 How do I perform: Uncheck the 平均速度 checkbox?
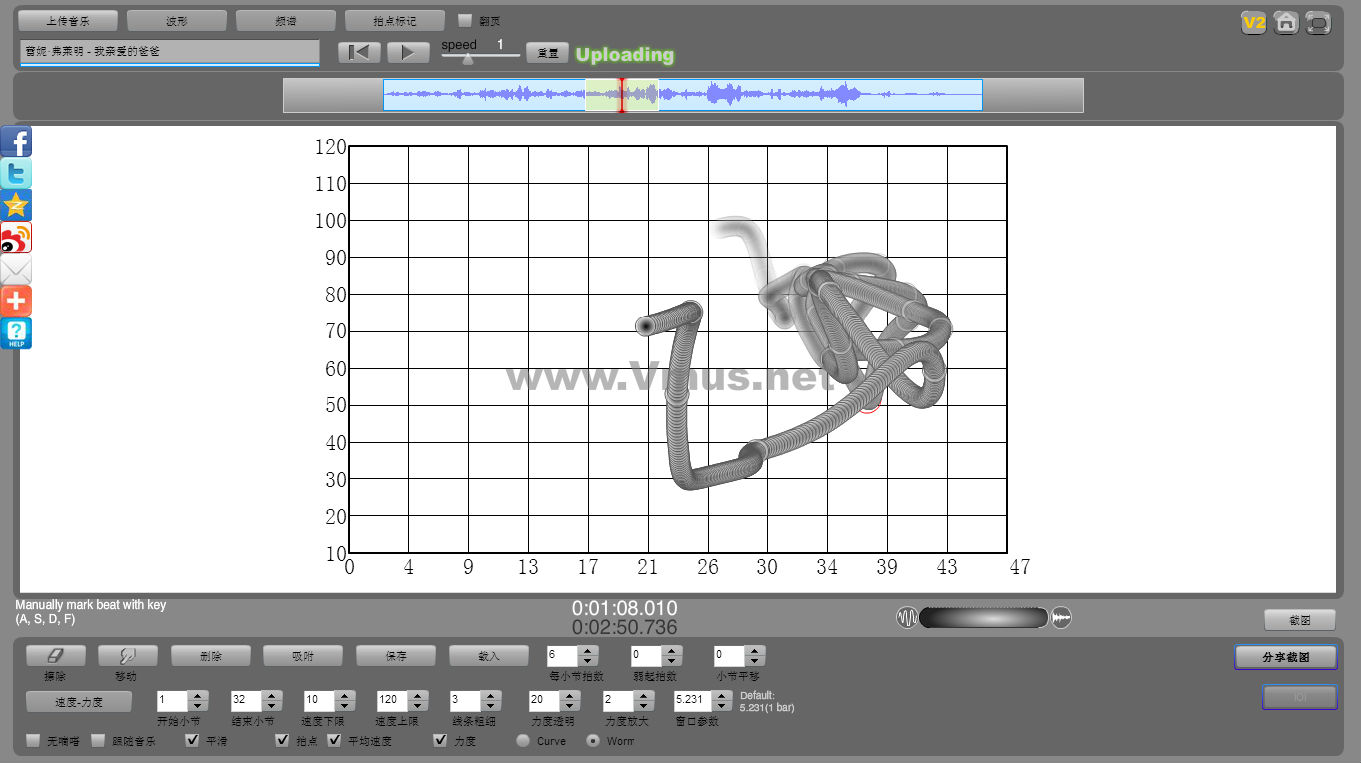point(335,741)
